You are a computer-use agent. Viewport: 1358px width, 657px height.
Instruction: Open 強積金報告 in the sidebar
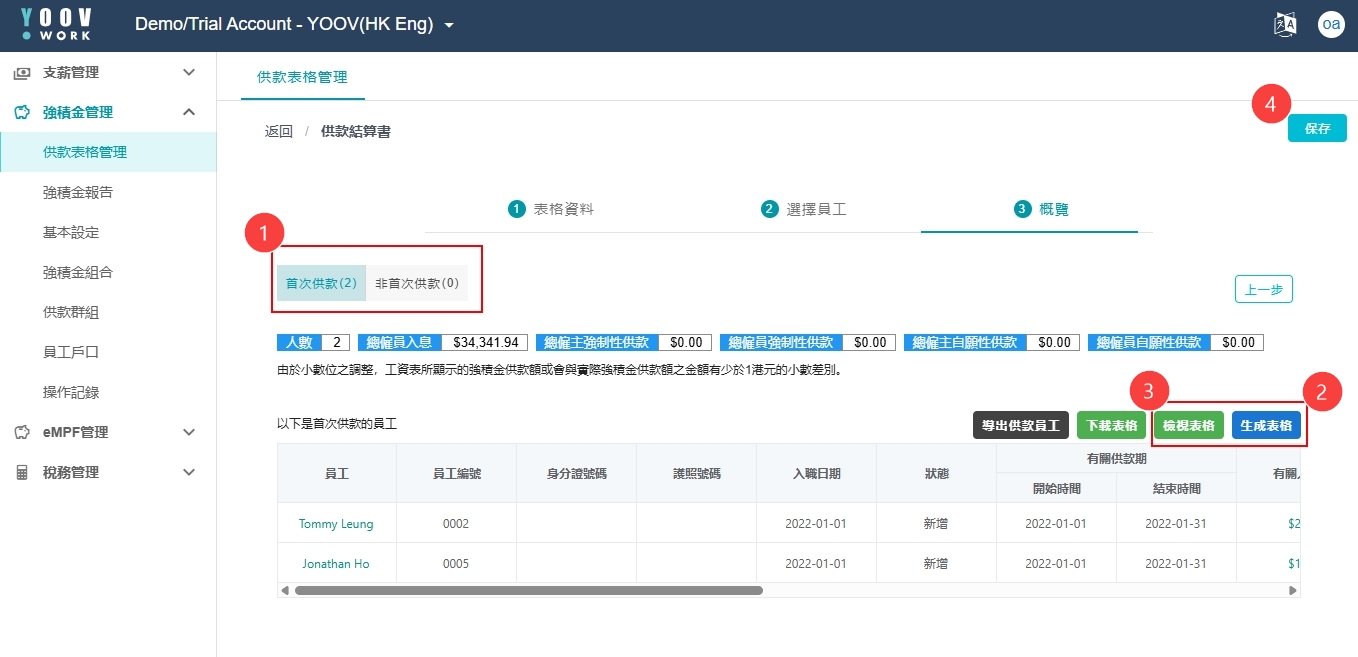click(x=78, y=193)
